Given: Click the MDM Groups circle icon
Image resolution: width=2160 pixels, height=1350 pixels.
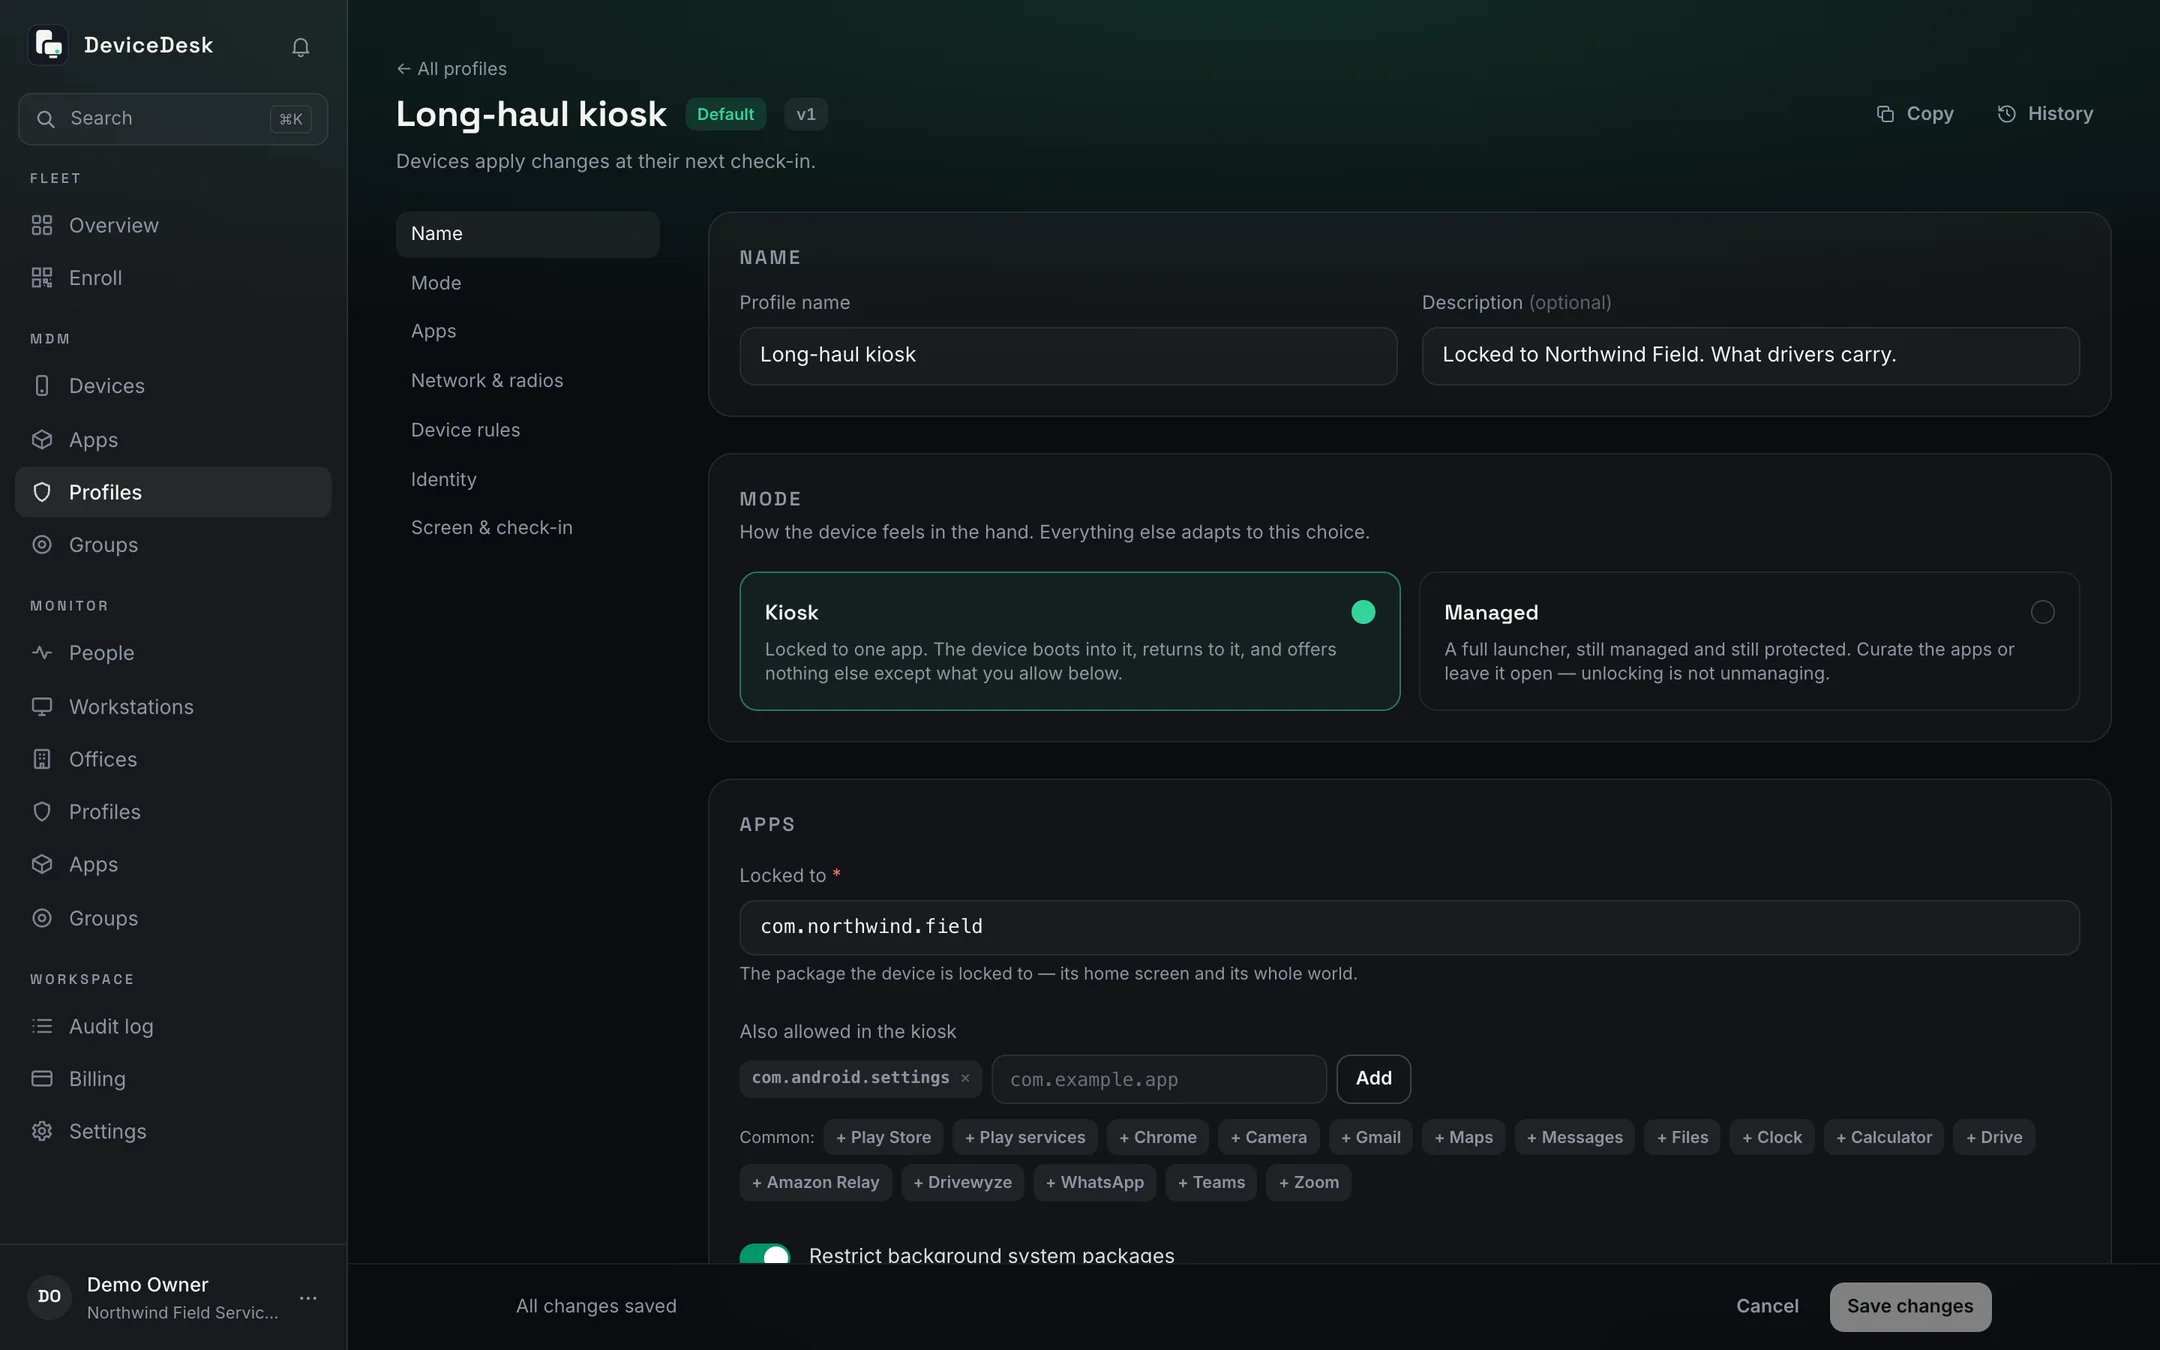Looking at the screenshot, I should [42, 545].
